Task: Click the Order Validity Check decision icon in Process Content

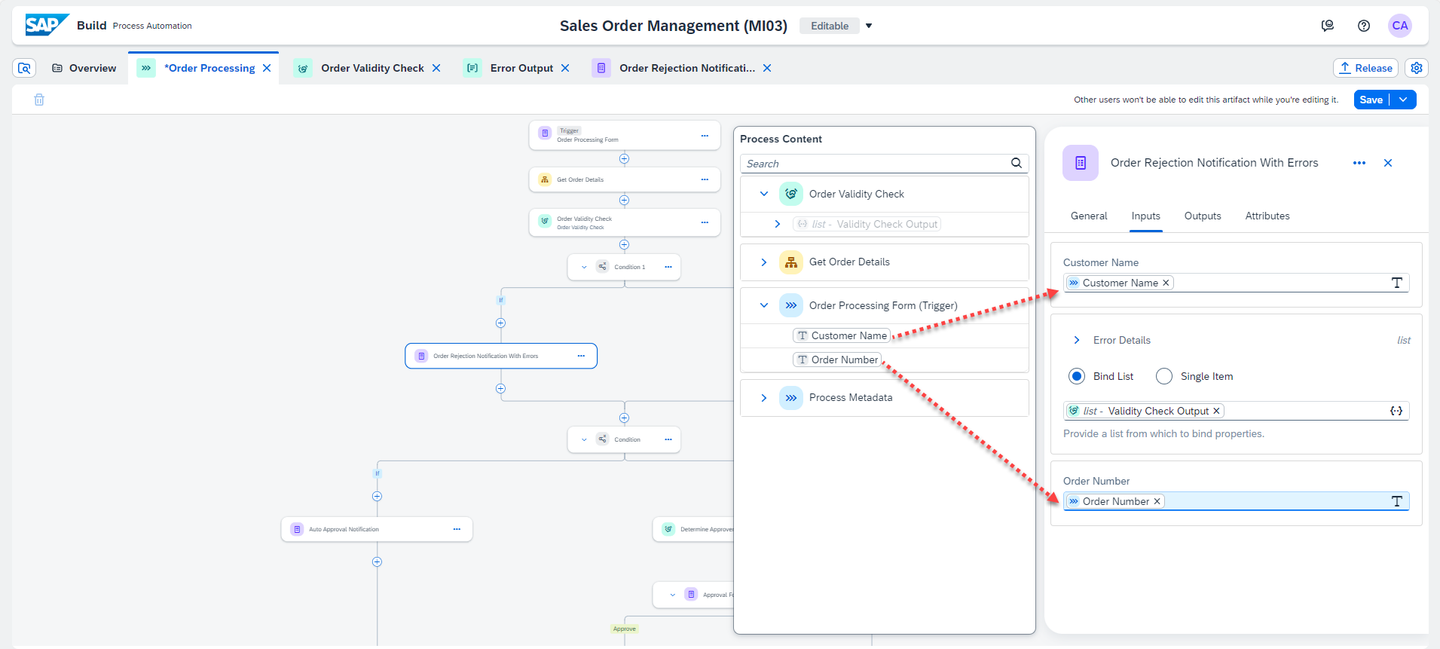Action: [791, 194]
